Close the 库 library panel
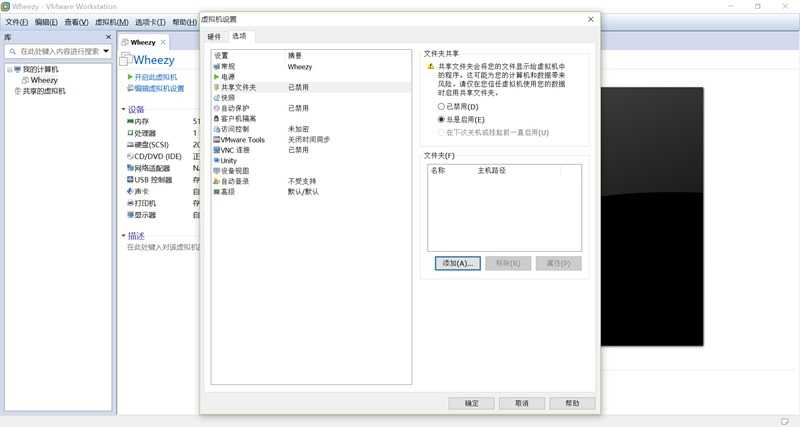The width and height of the screenshot is (800, 427). [108, 37]
